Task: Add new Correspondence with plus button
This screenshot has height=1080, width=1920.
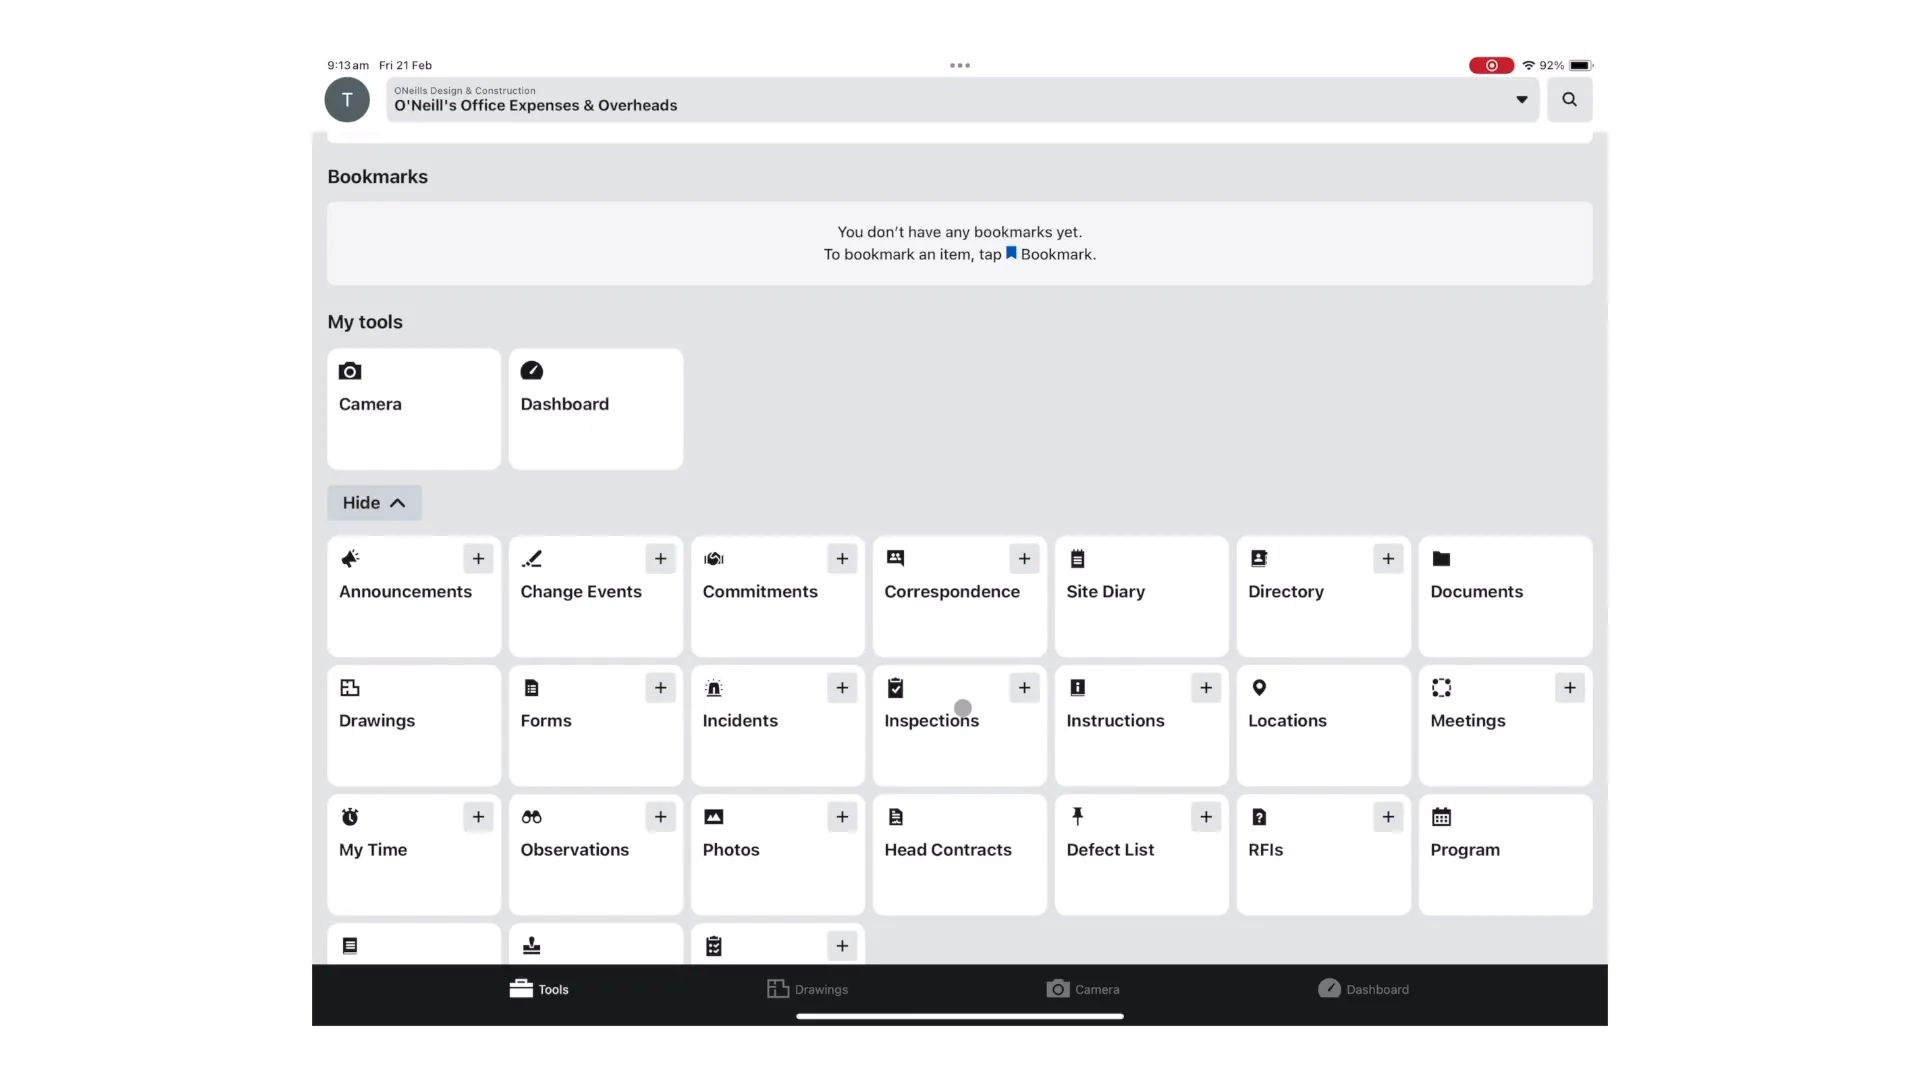Action: coord(1024,559)
